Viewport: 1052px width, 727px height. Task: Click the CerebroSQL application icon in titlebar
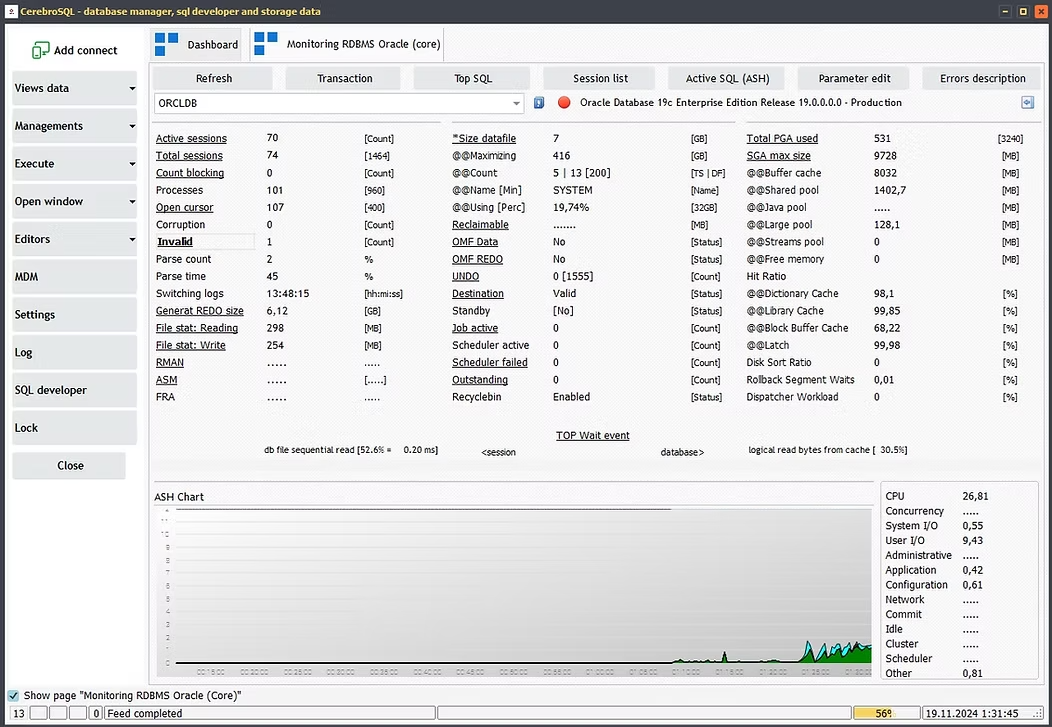click(x=10, y=11)
